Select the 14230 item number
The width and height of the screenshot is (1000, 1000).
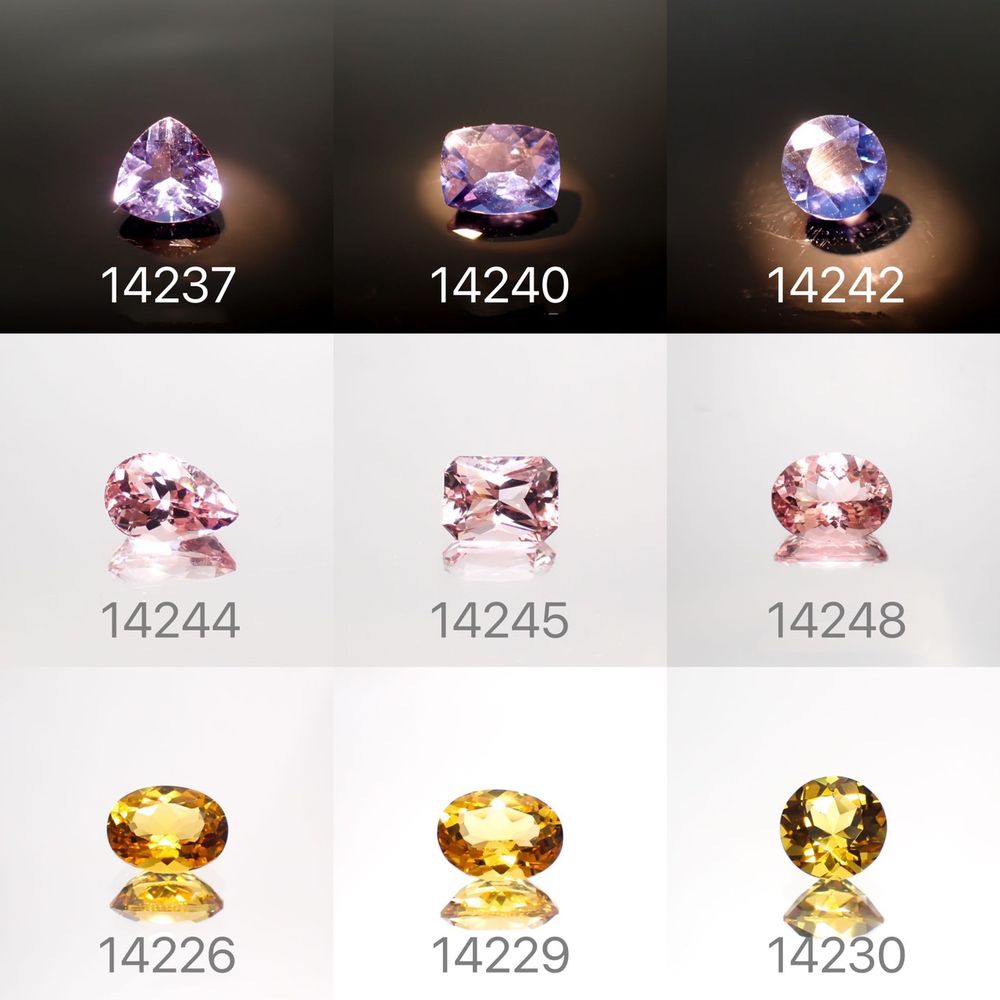(x=835, y=955)
